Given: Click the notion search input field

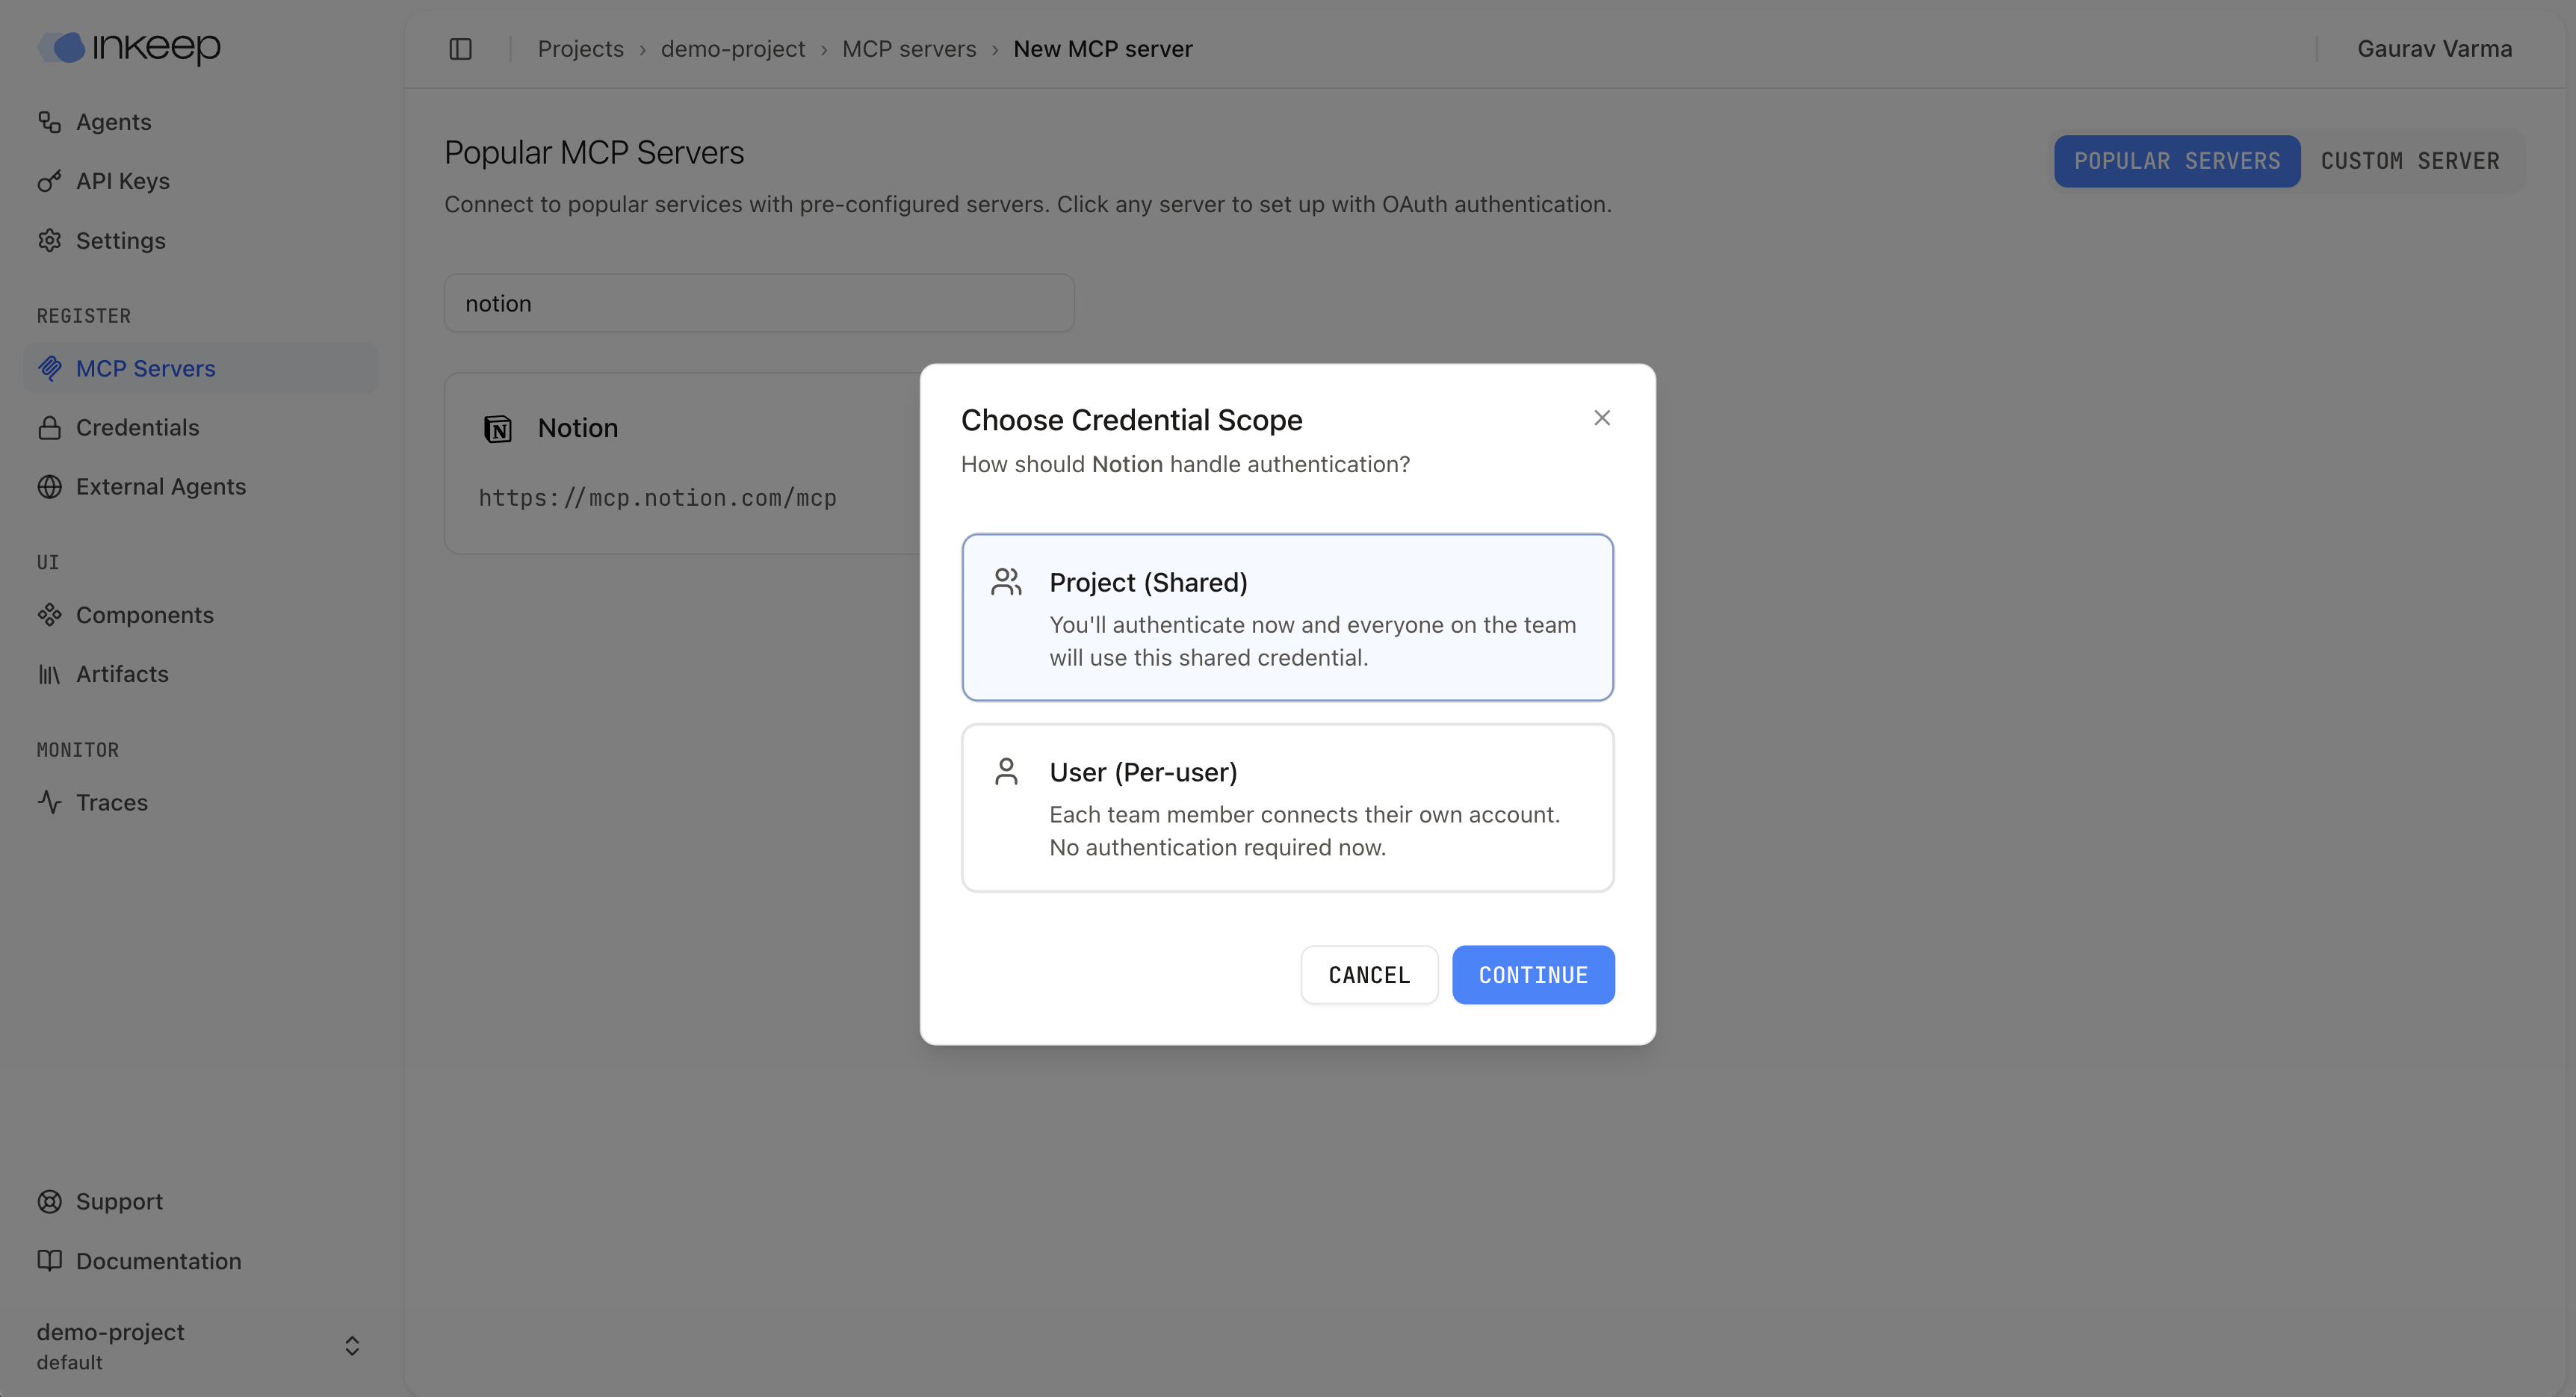Looking at the screenshot, I should pos(758,304).
